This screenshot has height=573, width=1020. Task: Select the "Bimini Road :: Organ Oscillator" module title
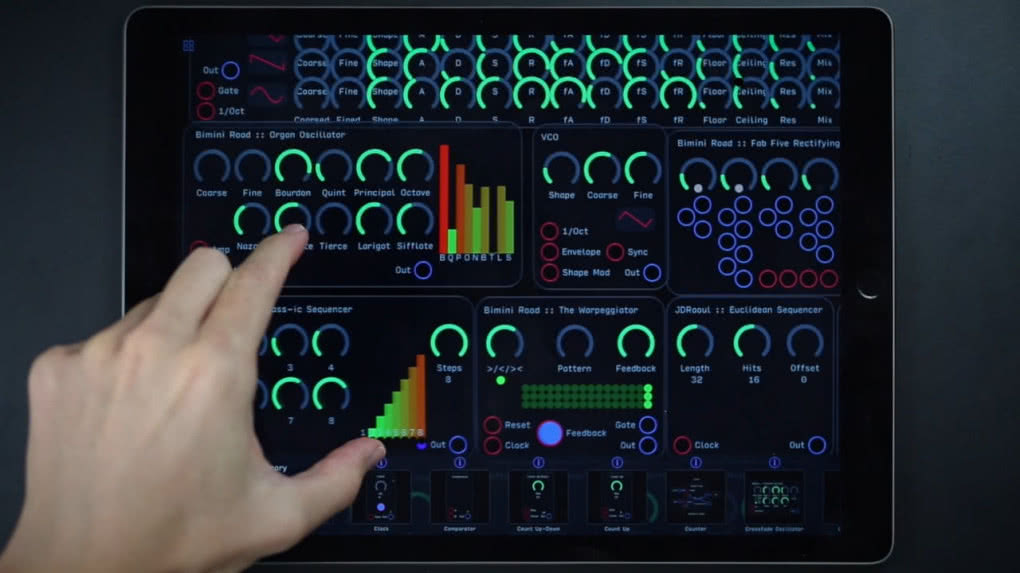[270, 135]
